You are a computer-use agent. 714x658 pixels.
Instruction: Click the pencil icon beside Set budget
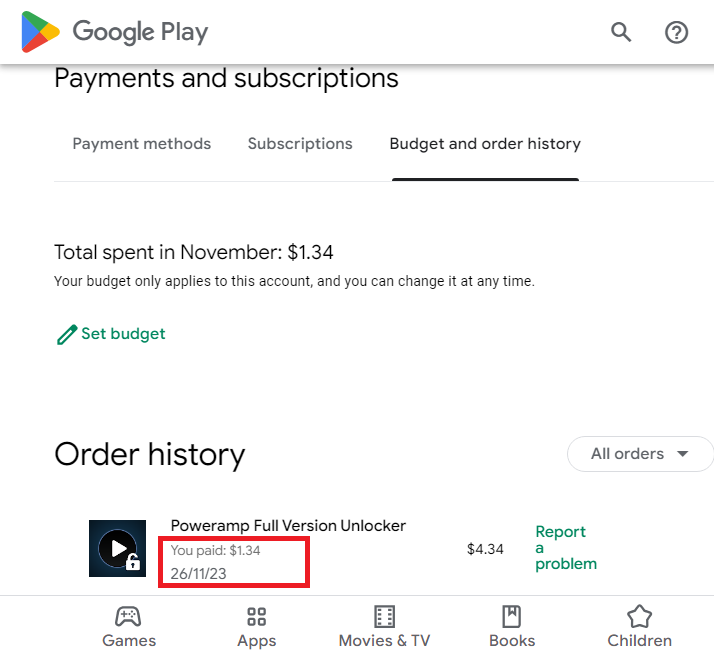(x=66, y=335)
